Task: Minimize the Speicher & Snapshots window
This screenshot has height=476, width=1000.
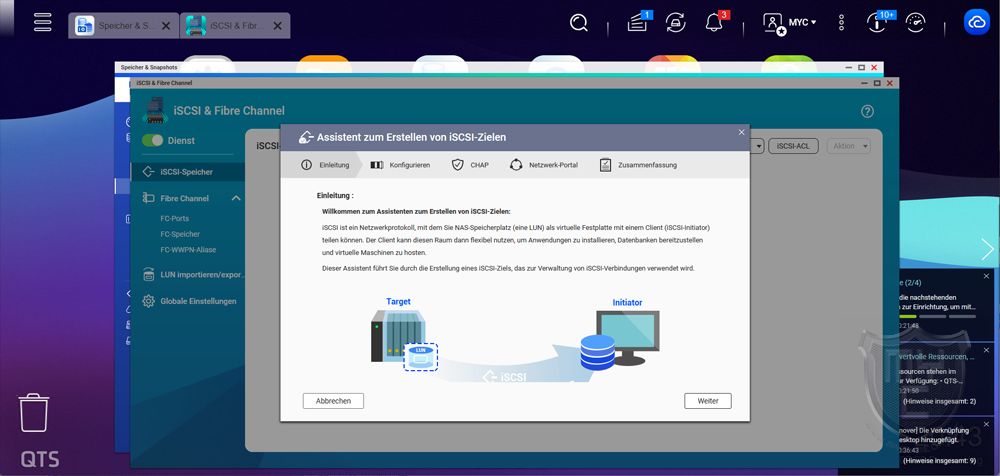Action: coord(849,67)
